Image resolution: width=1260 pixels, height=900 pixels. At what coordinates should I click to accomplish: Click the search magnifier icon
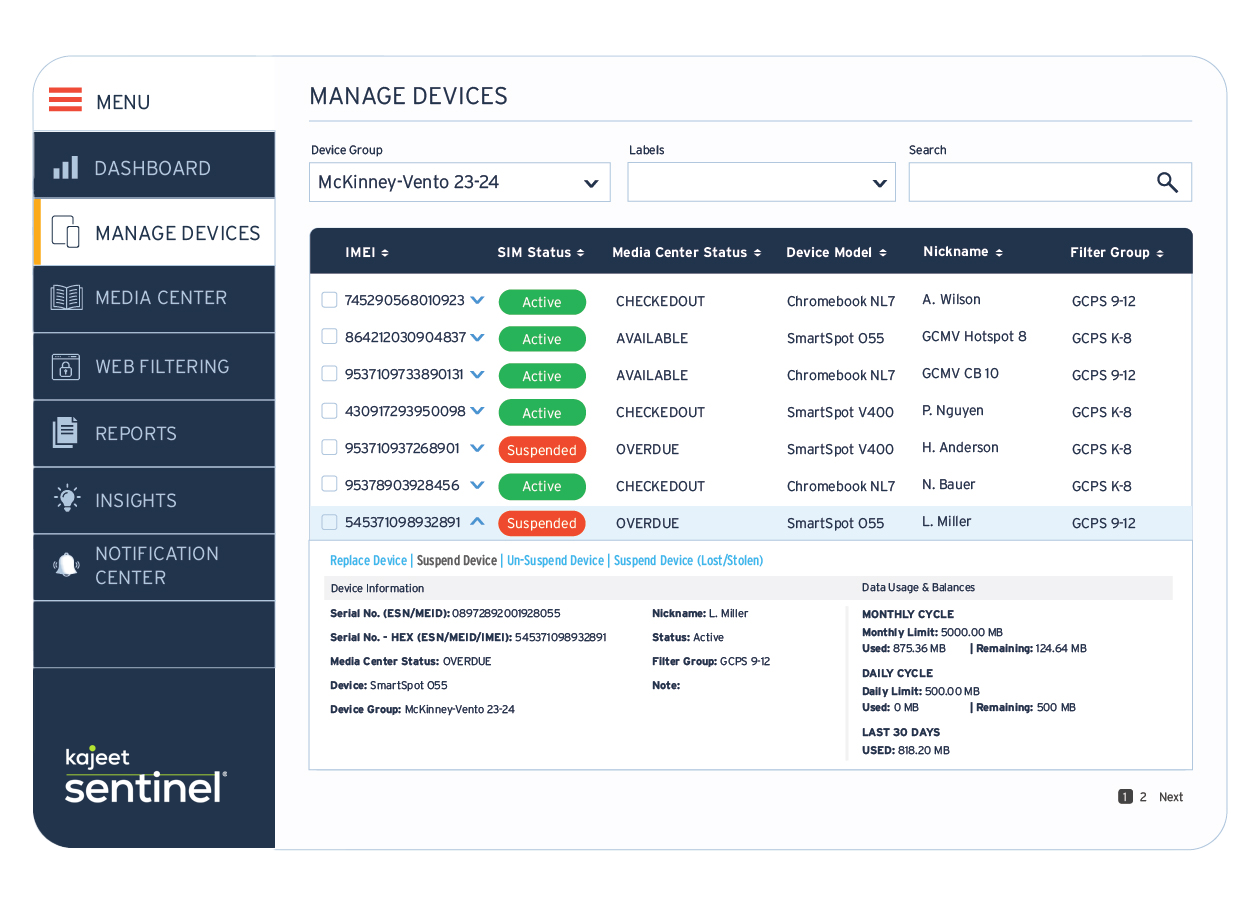[1166, 182]
